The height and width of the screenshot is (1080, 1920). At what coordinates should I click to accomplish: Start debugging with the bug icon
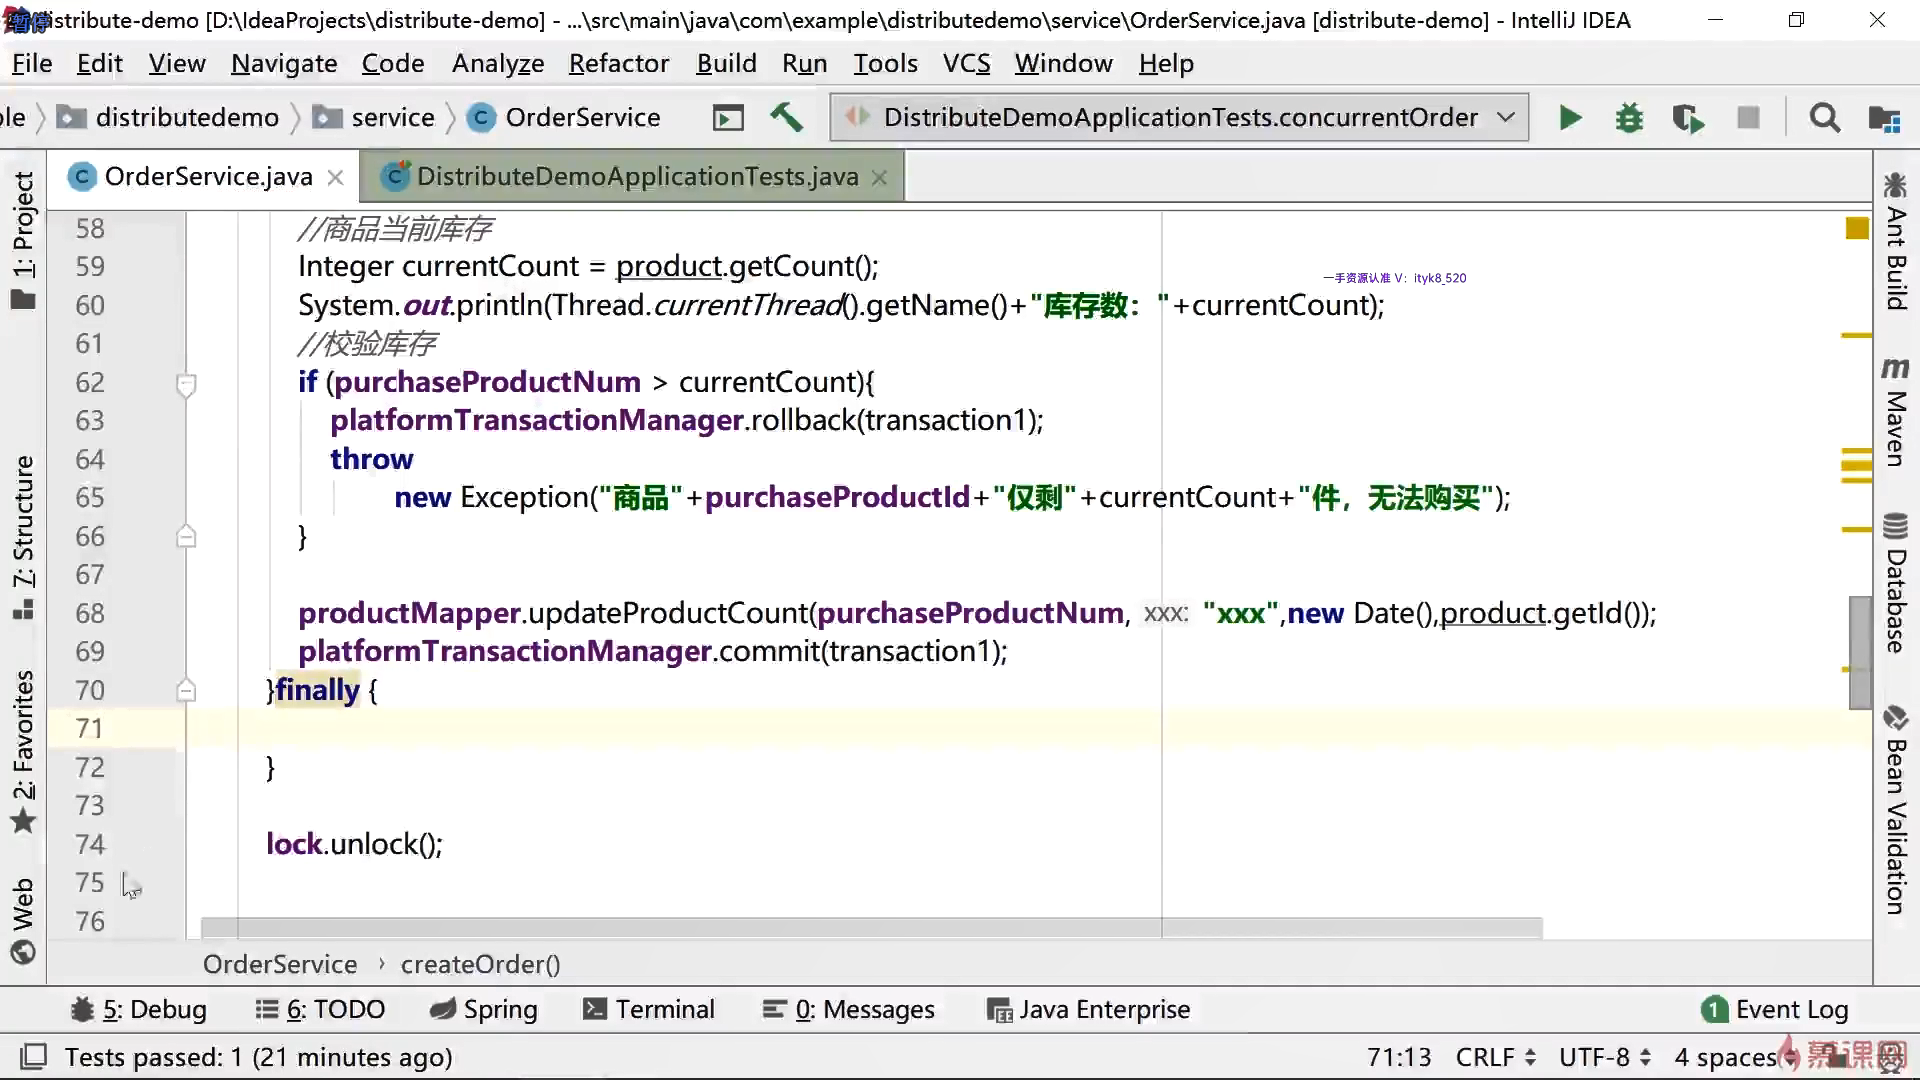[x=1629, y=118]
